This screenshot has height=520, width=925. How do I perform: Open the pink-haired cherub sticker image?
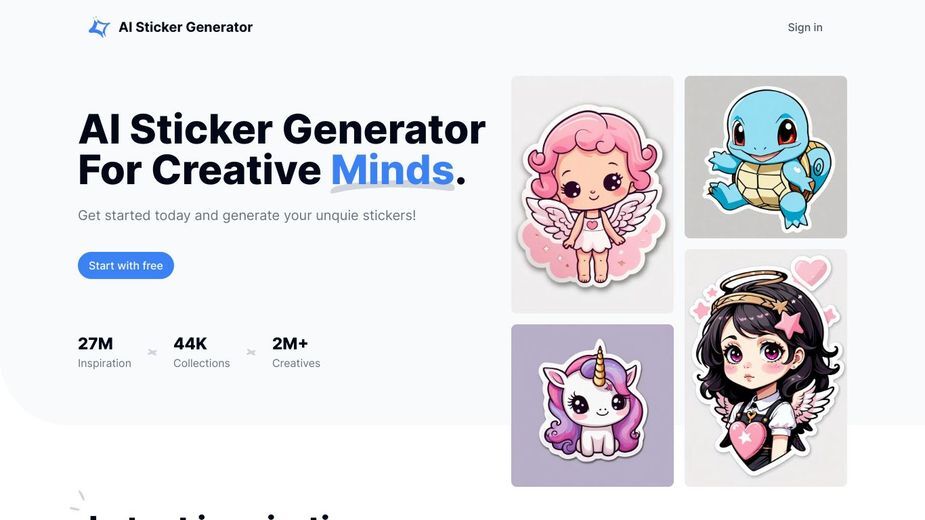(592, 194)
